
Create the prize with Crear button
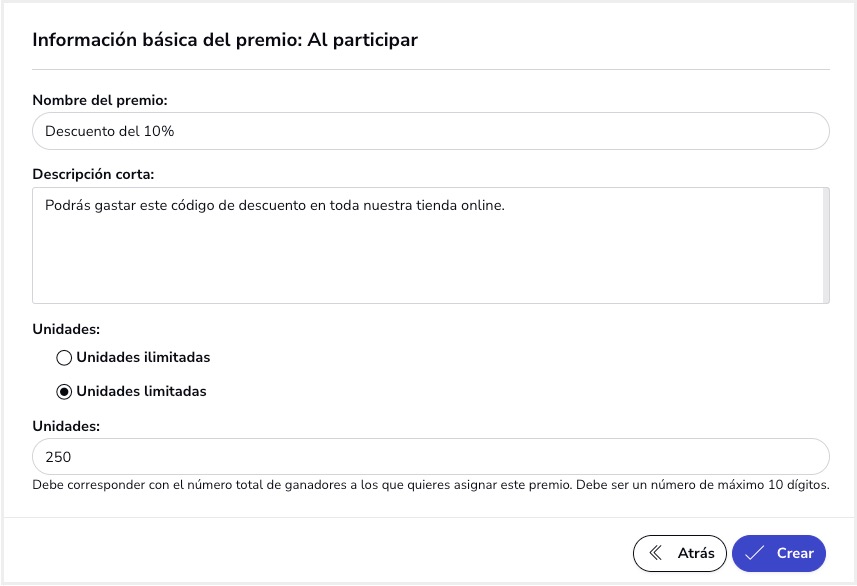pyautogui.click(x=779, y=553)
